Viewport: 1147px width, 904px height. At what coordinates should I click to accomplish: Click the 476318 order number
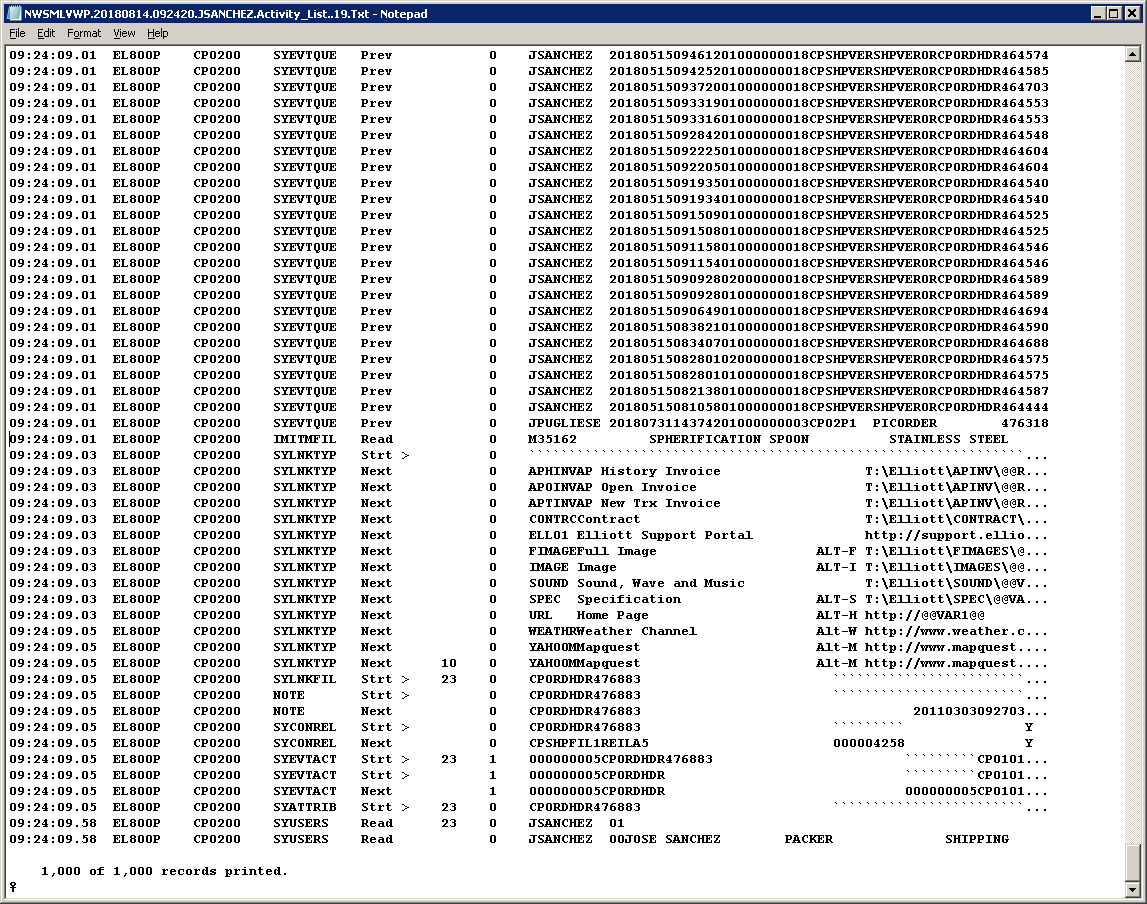tap(1024, 423)
